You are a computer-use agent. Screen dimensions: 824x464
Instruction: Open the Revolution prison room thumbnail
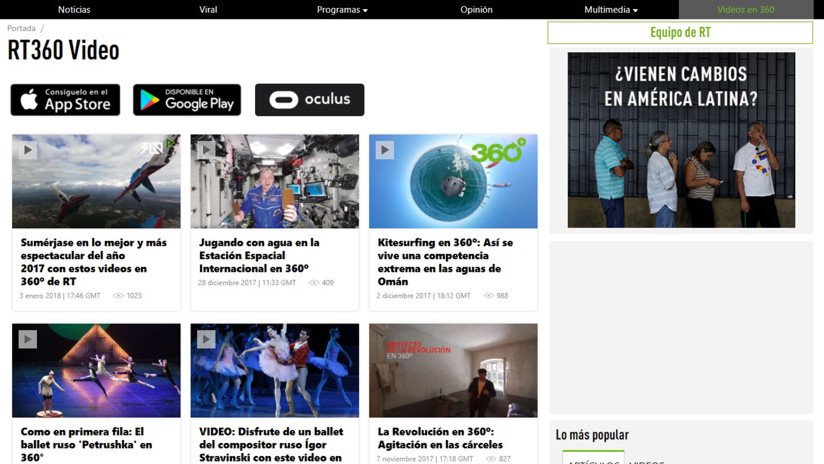[x=453, y=370]
